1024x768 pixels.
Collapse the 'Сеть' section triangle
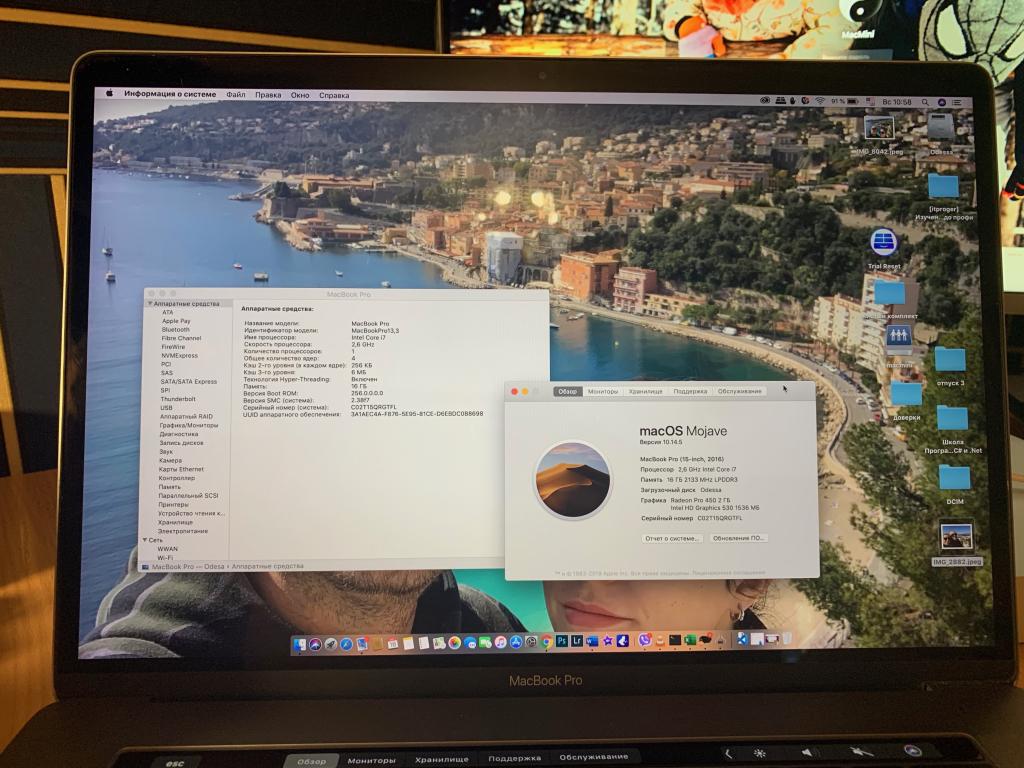pyautogui.click(x=144, y=540)
